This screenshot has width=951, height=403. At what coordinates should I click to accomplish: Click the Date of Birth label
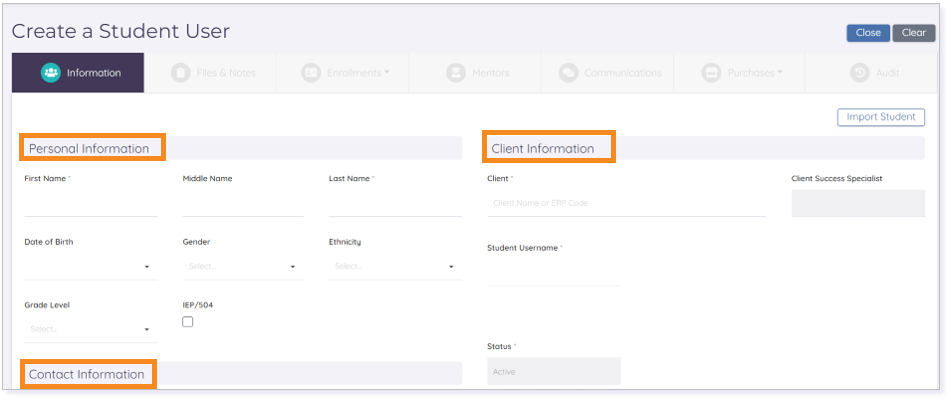tap(49, 242)
